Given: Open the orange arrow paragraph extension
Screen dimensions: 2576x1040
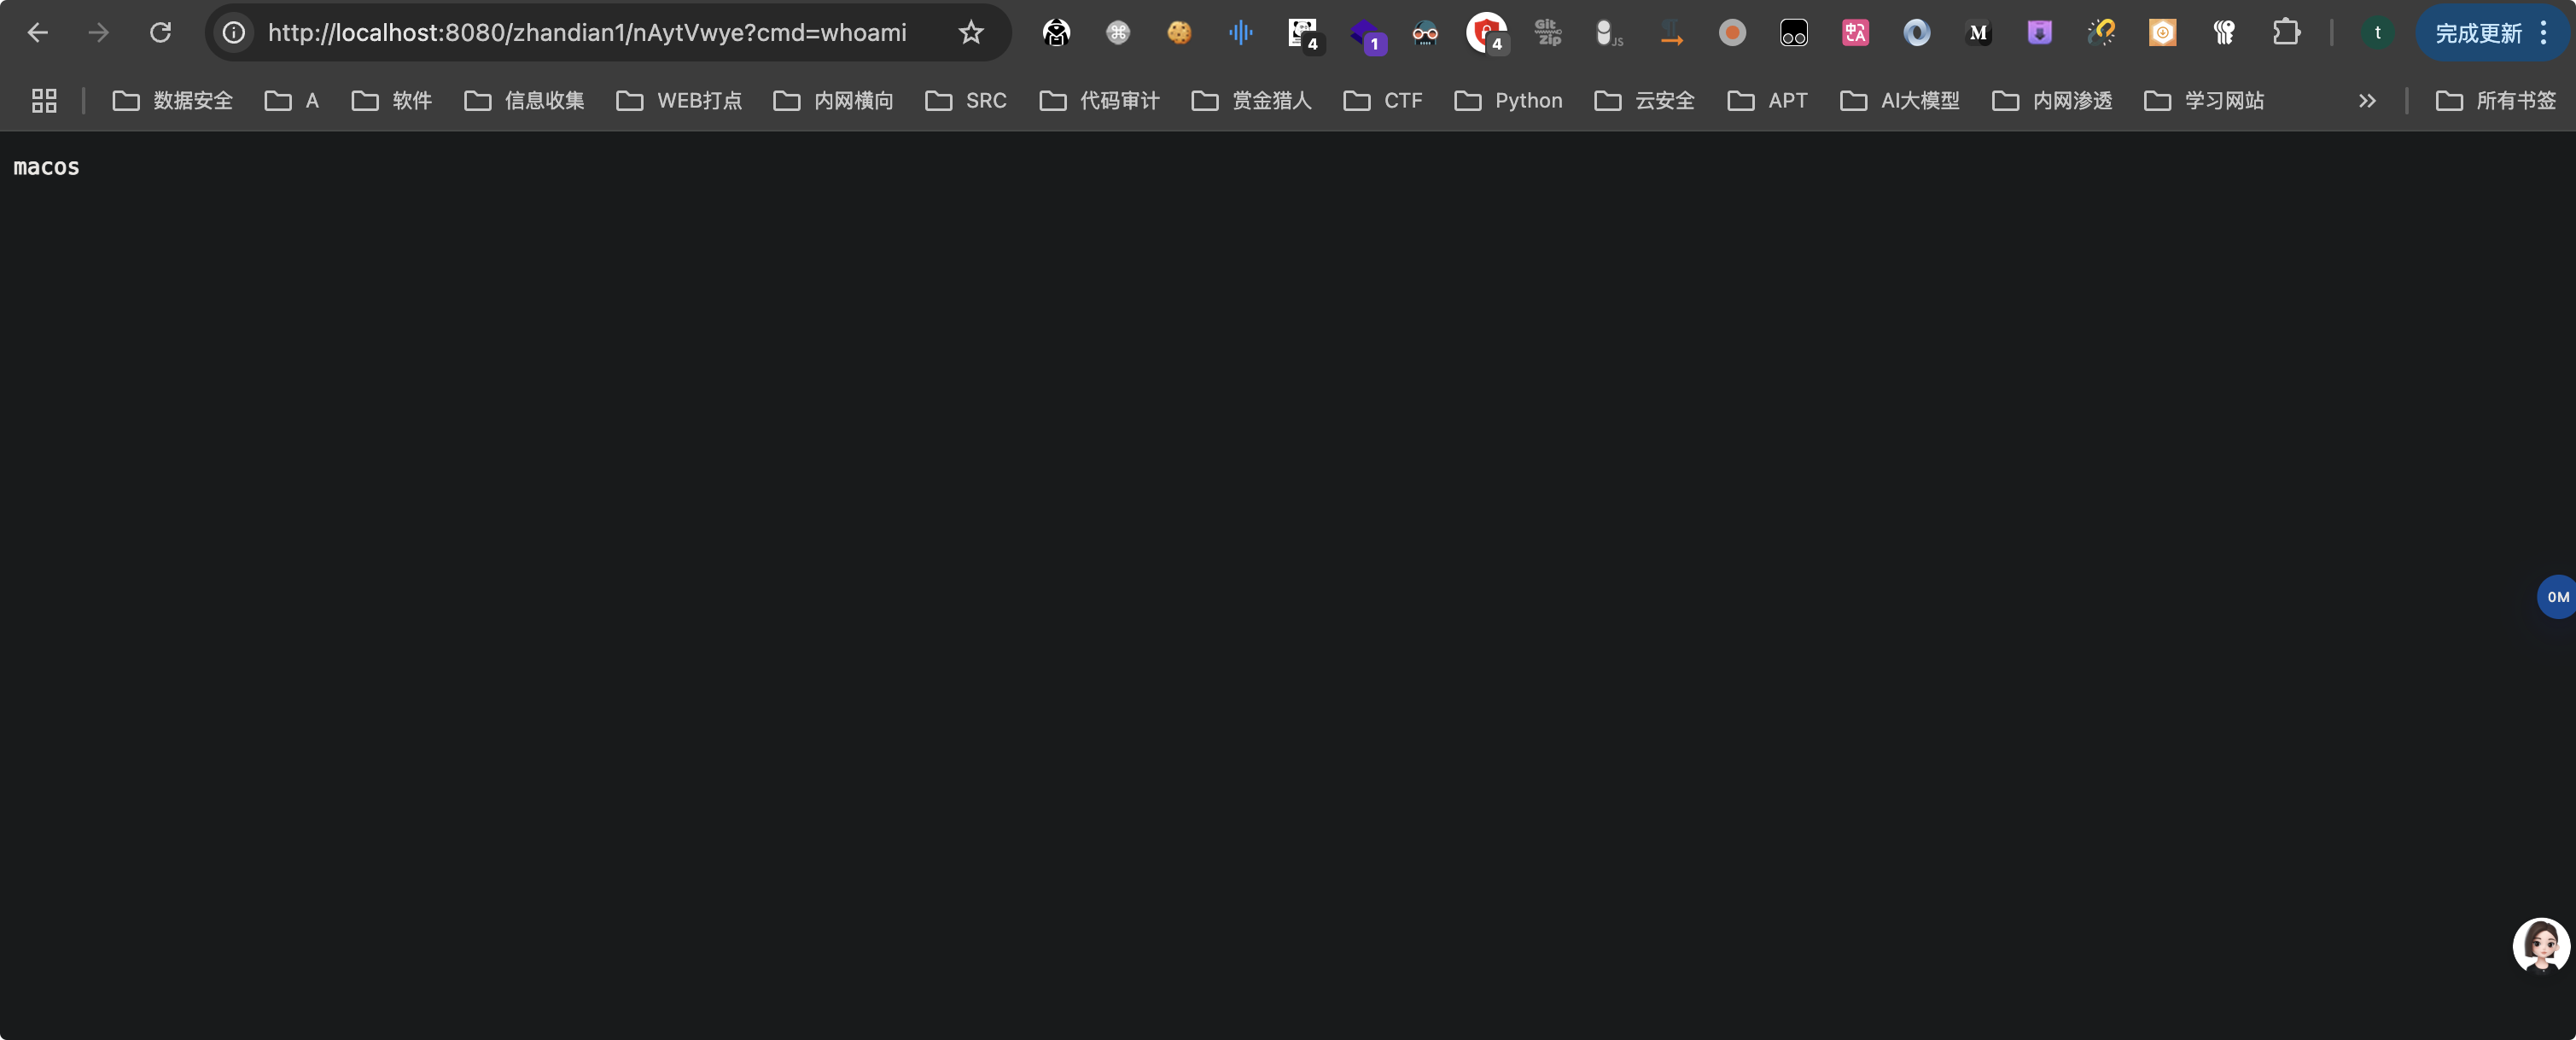Looking at the screenshot, I should [1671, 33].
